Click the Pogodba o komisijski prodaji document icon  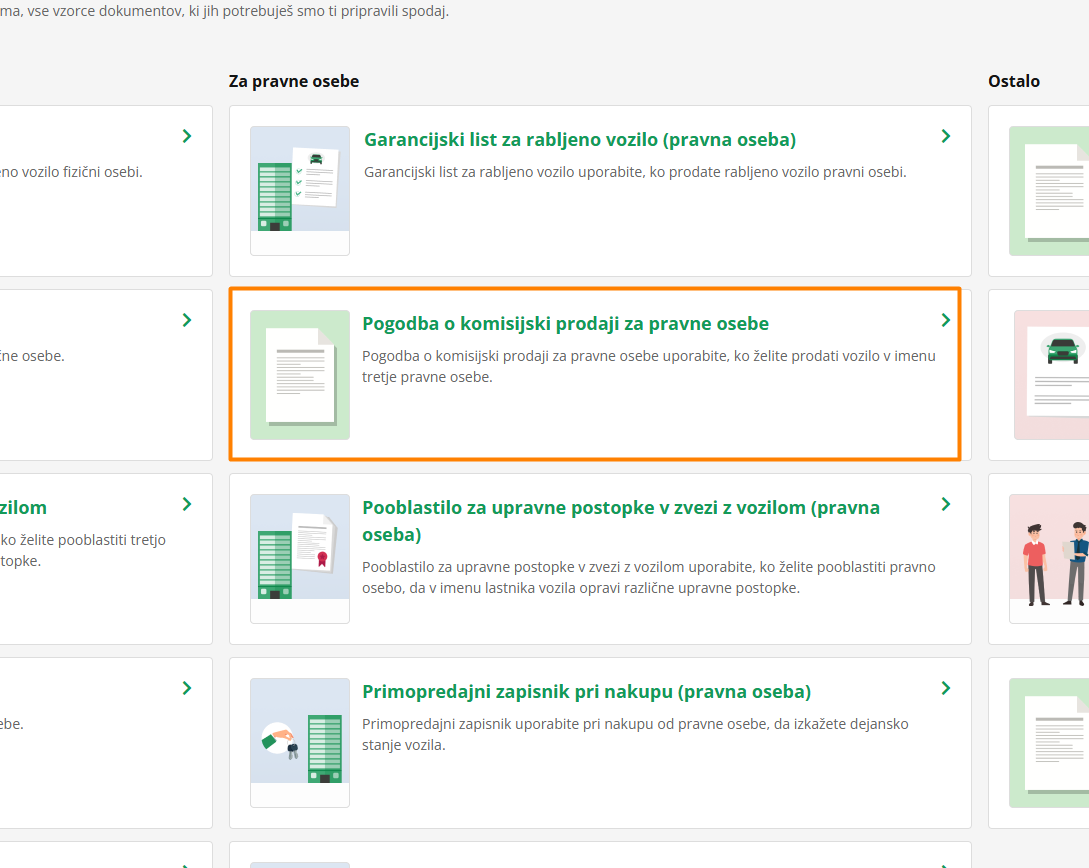point(299,374)
